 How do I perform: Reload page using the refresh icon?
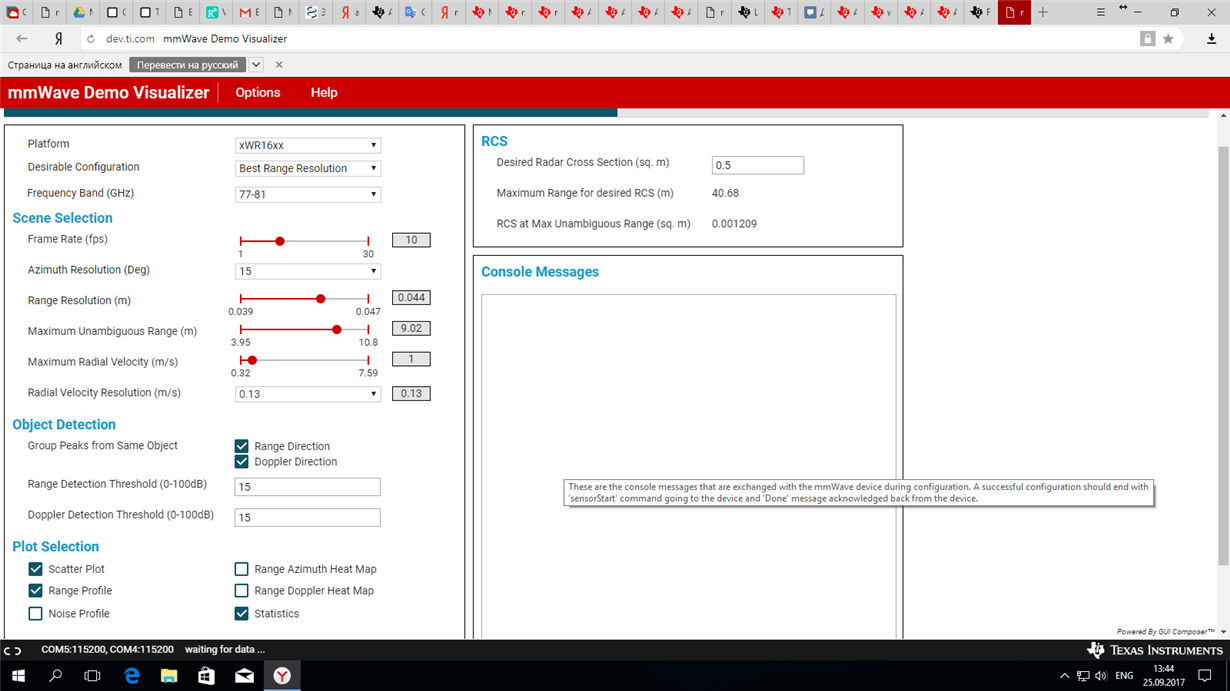[91, 39]
